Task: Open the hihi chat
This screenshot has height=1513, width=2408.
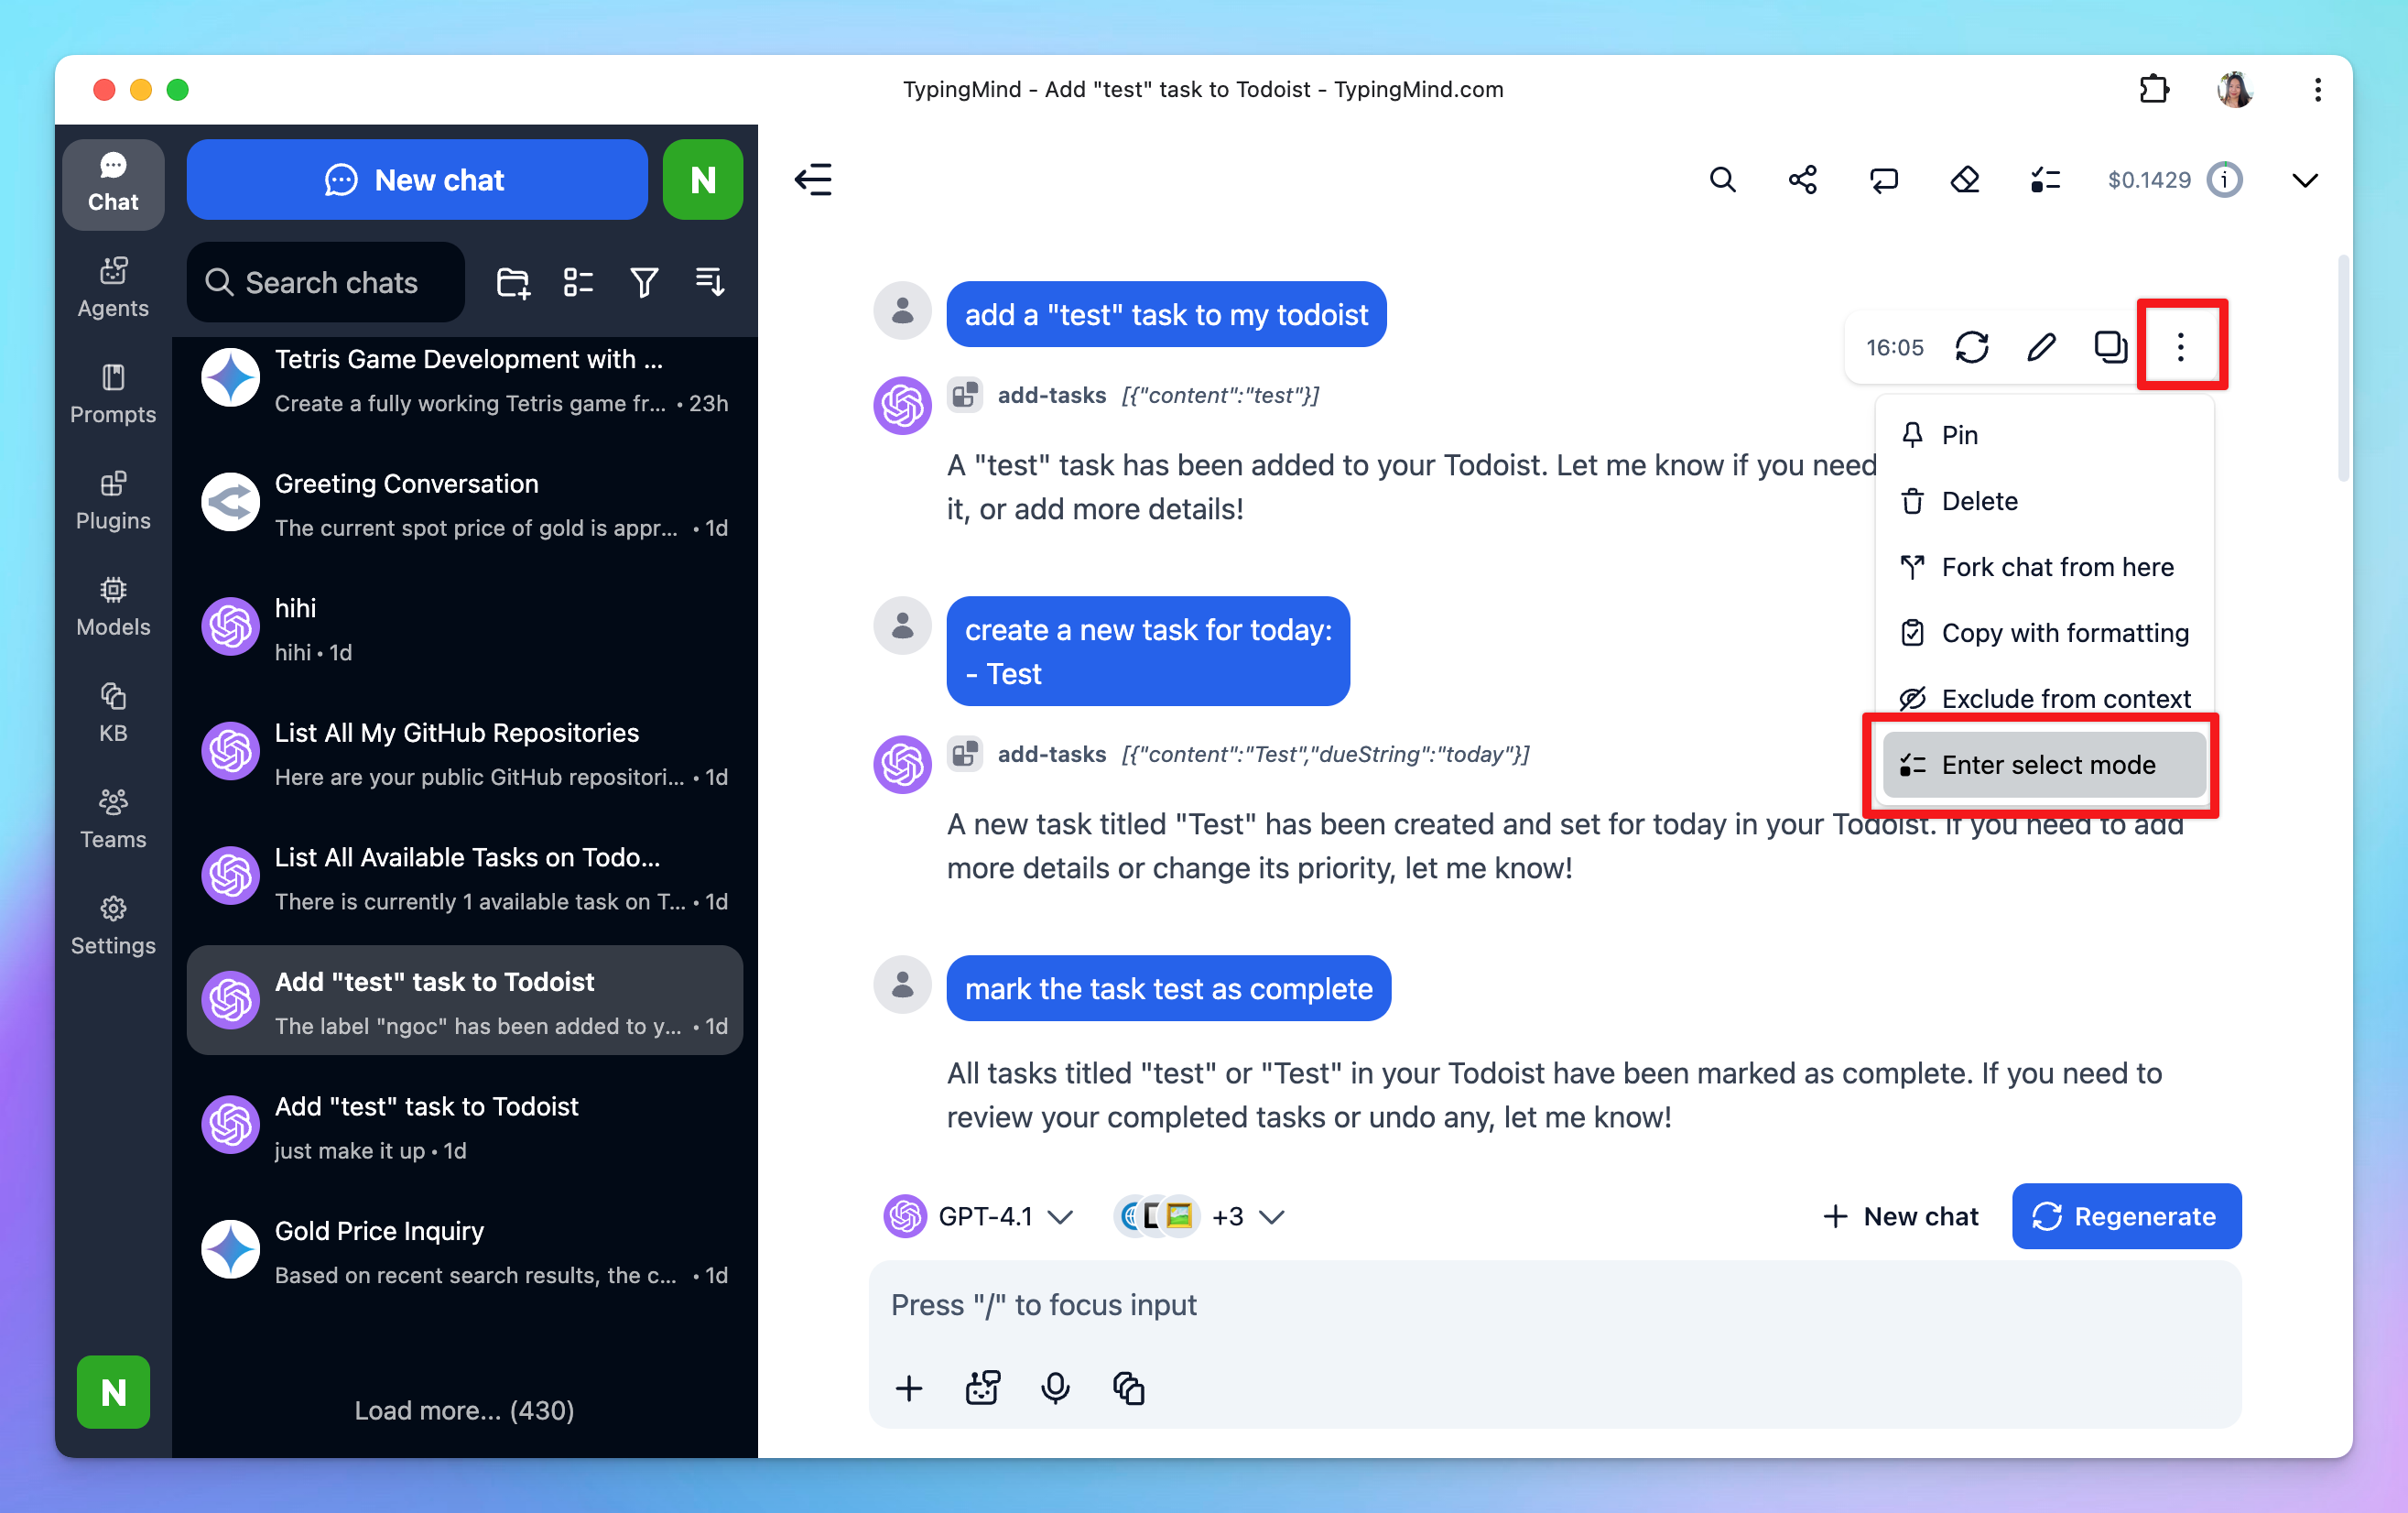Action: [x=465, y=629]
